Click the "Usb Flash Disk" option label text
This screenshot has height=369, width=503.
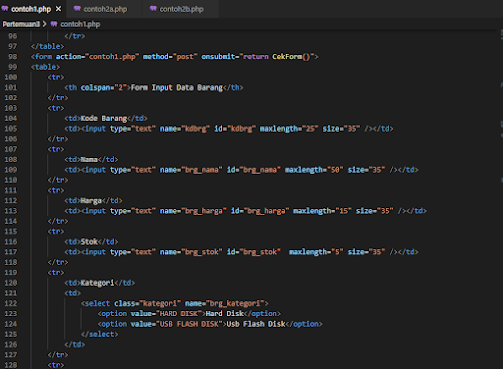[x=256, y=324]
